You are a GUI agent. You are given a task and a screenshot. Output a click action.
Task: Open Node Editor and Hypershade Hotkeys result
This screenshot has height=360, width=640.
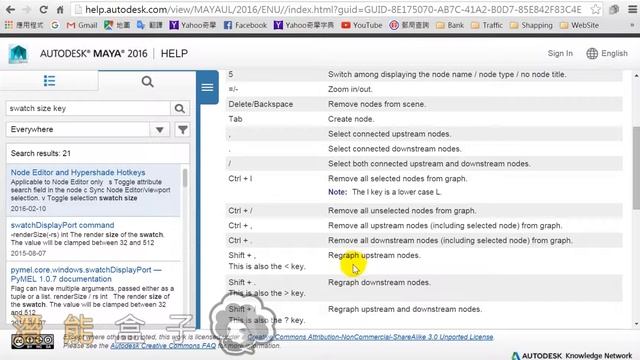78,172
